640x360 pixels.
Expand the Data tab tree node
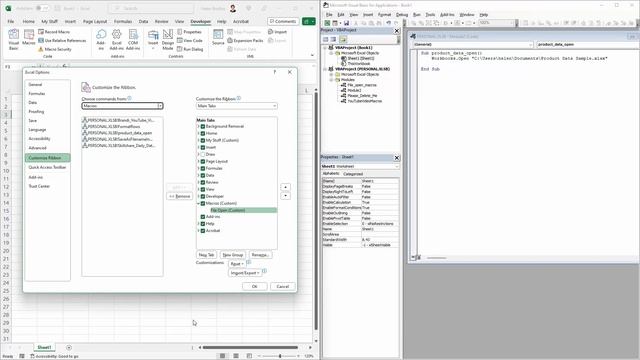(x=198, y=175)
